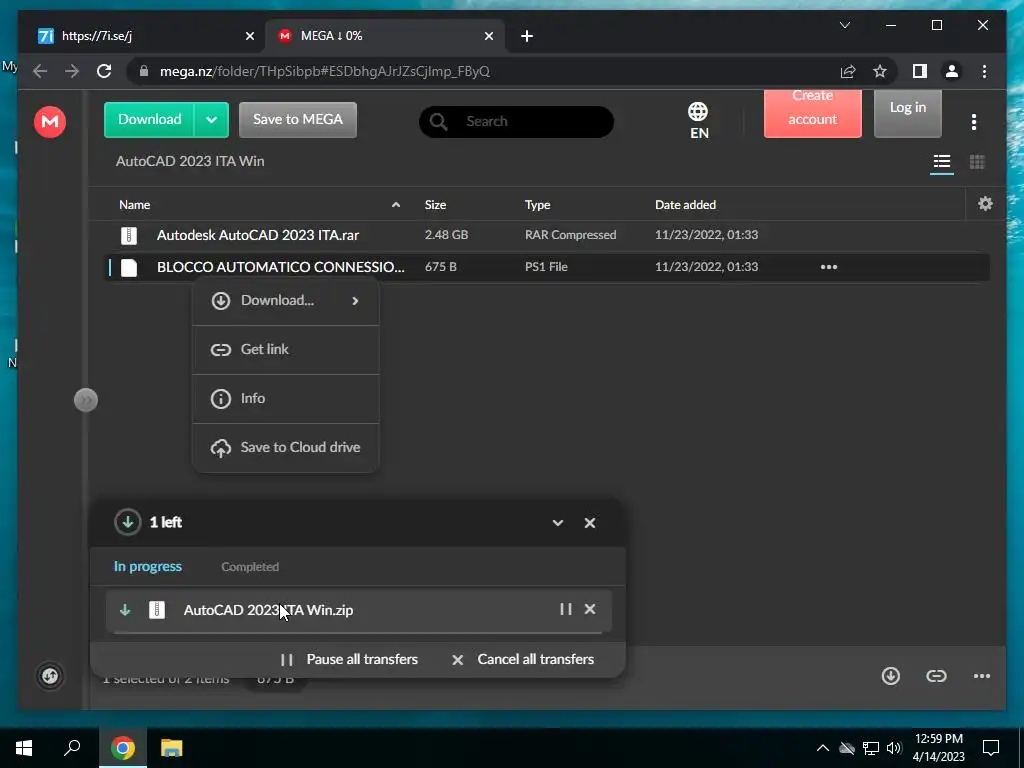Pause AutoCAD 2023 ITA Win.zip transfer

(566, 609)
